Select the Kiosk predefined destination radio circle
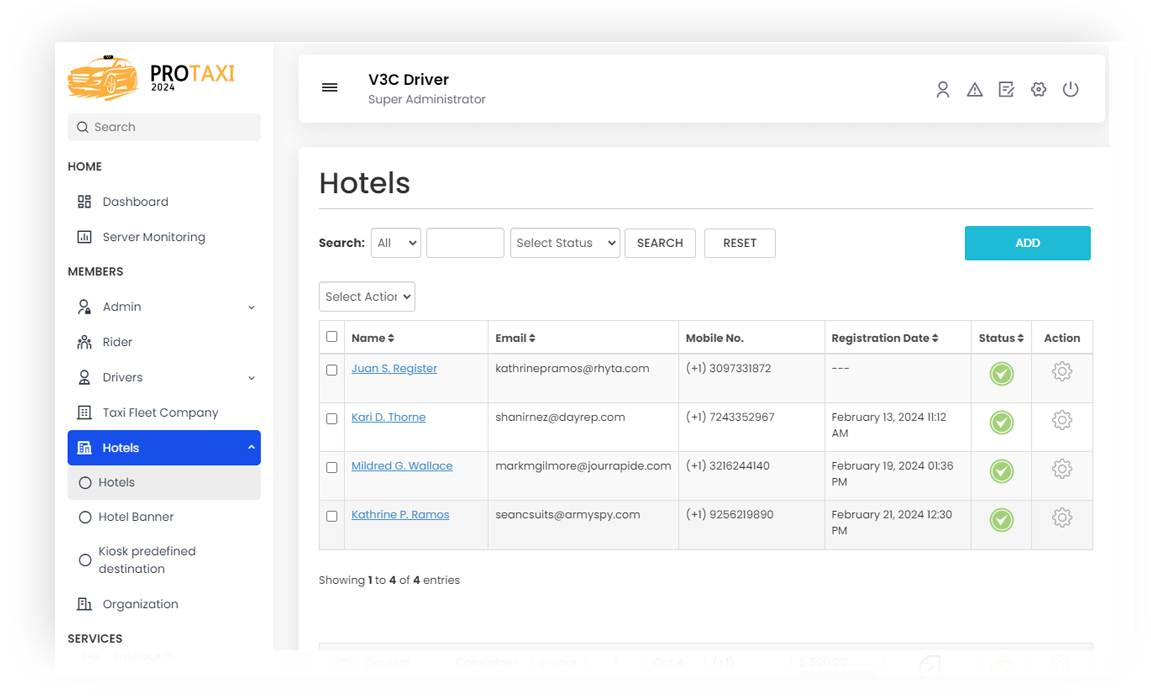Image resolution: width=1151 pixels, height=698 pixels. pos(85,560)
